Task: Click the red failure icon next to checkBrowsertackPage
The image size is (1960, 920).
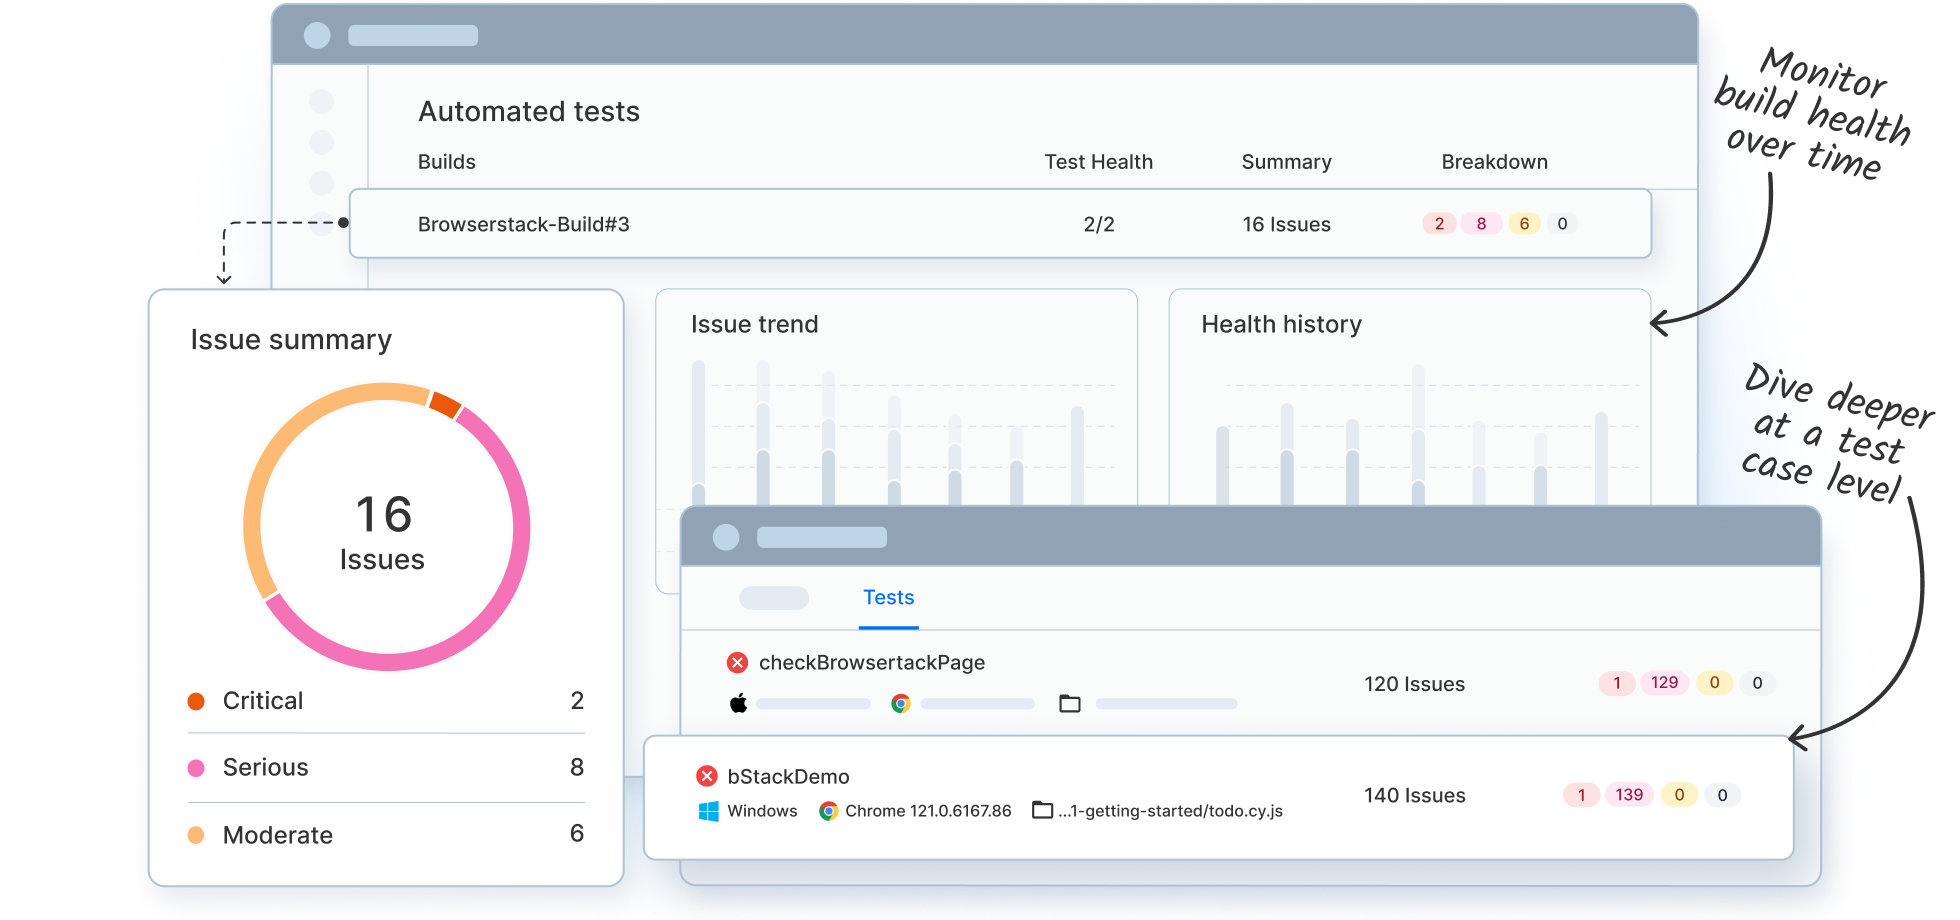Action: pyautogui.click(x=738, y=662)
